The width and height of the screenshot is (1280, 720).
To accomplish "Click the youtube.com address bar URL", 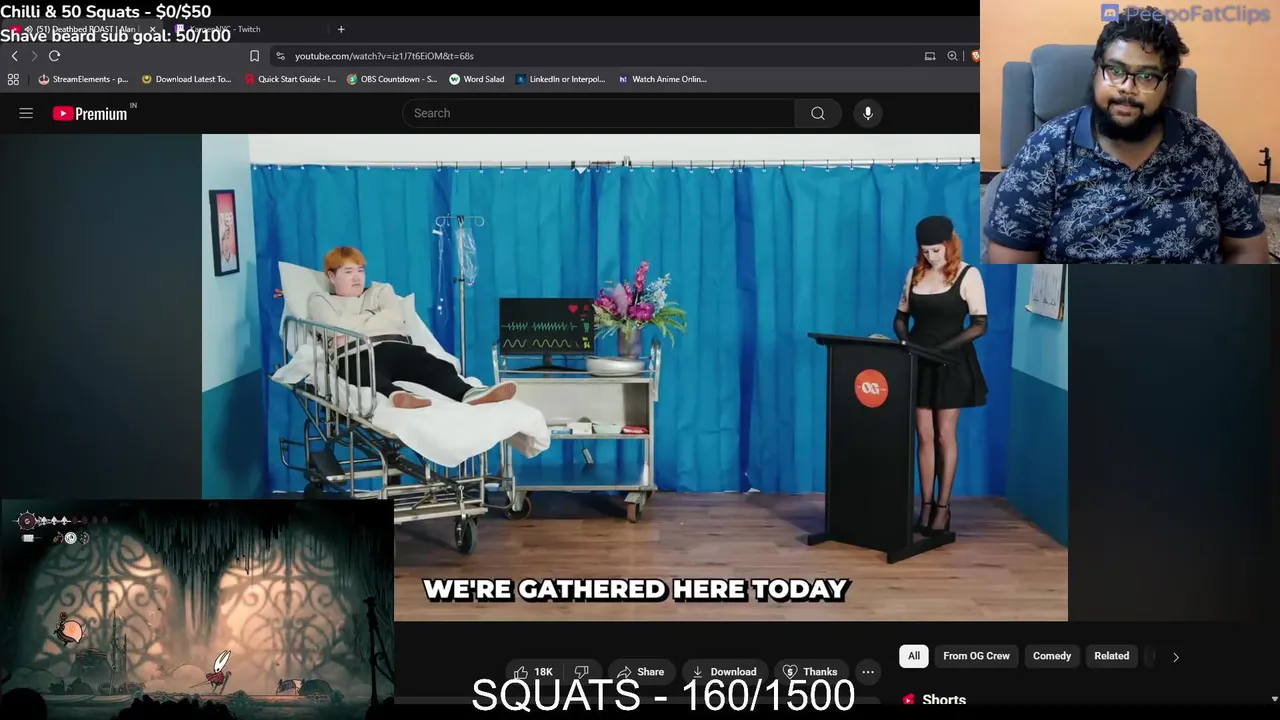I will pos(384,56).
